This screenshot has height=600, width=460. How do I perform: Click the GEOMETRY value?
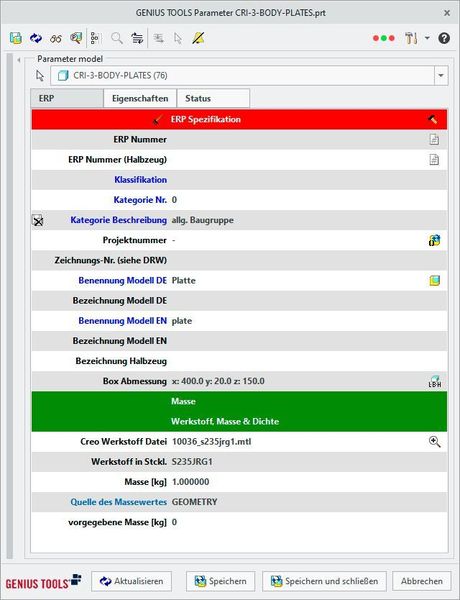tap(194, 502)
